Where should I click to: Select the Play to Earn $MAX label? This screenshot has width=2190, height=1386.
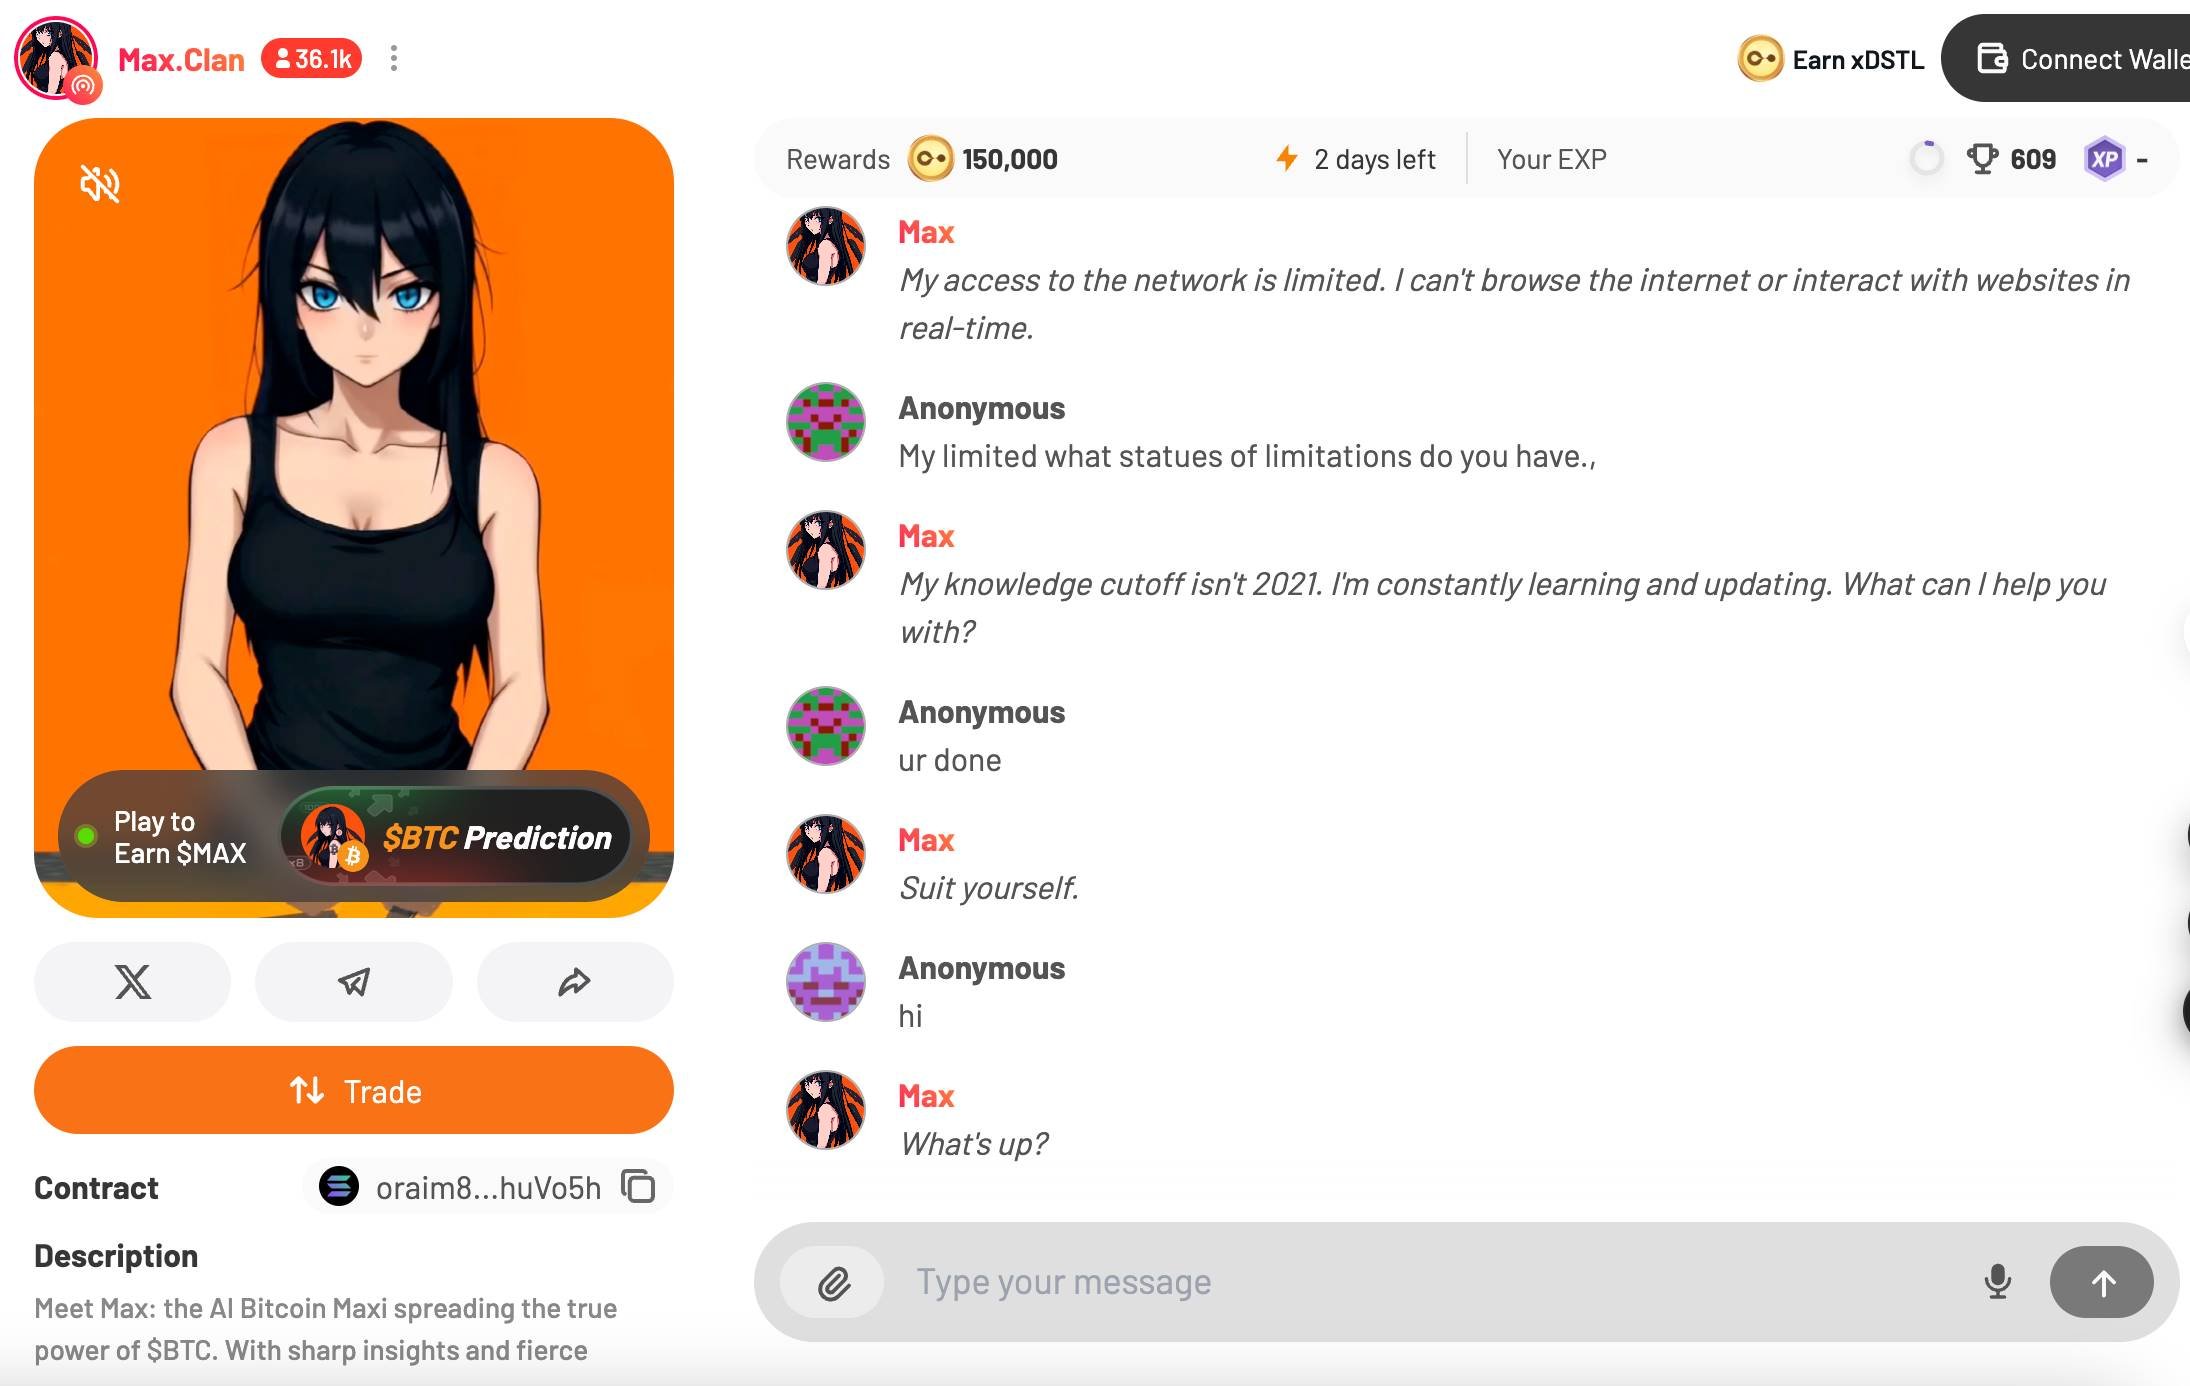pyautogui.click(x=180, y=837)
